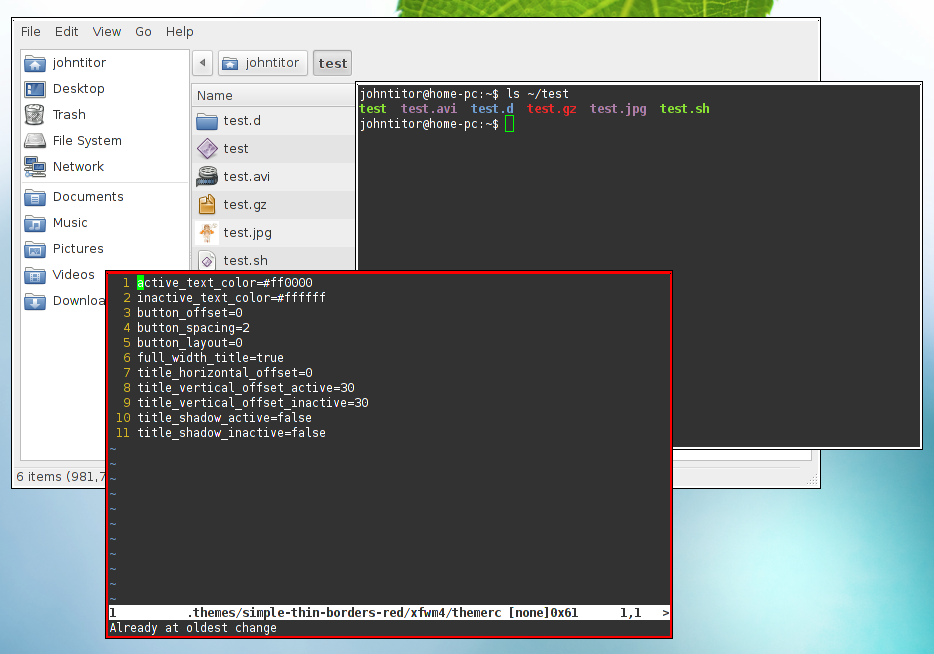This screenshot has width=934, height=654.
Task: Open the View menu
Action: coord(106,31)
